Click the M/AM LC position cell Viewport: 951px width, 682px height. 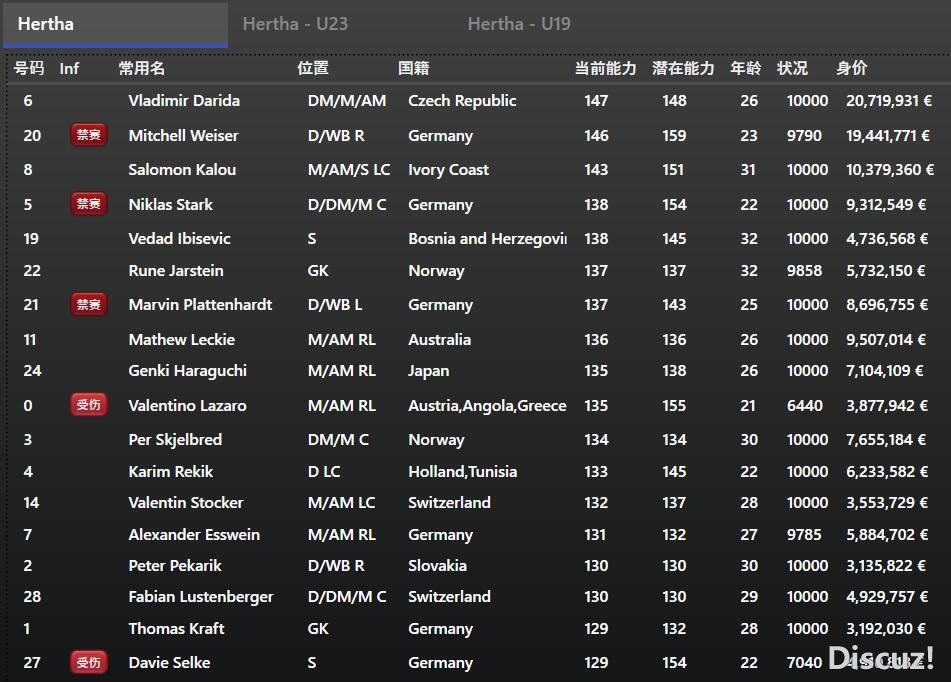[x=341, y=502]
